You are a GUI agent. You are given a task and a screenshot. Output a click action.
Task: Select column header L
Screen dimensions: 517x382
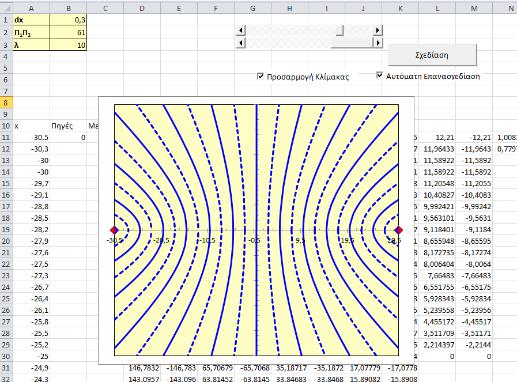point(437,9)
